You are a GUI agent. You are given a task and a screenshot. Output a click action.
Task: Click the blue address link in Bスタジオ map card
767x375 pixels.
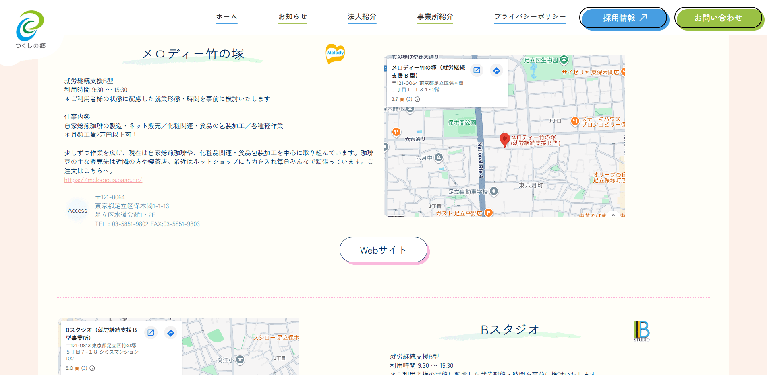[x=102, y=352]
